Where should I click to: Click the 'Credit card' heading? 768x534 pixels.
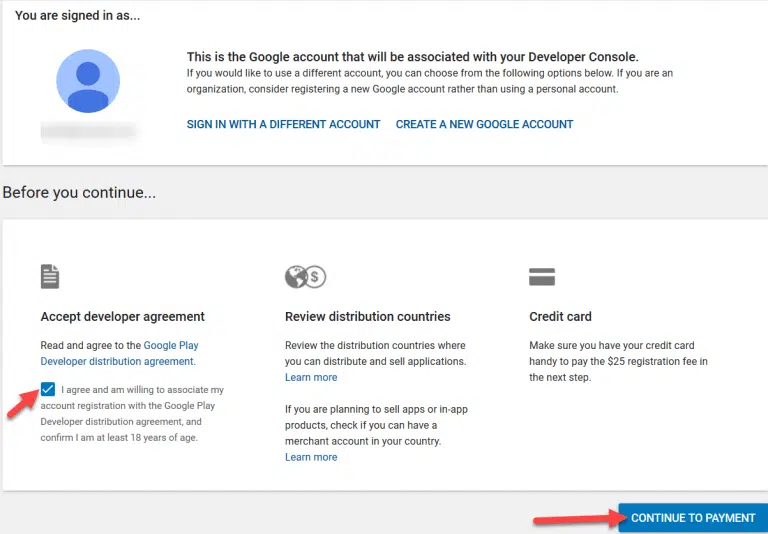tap(560, 316)
